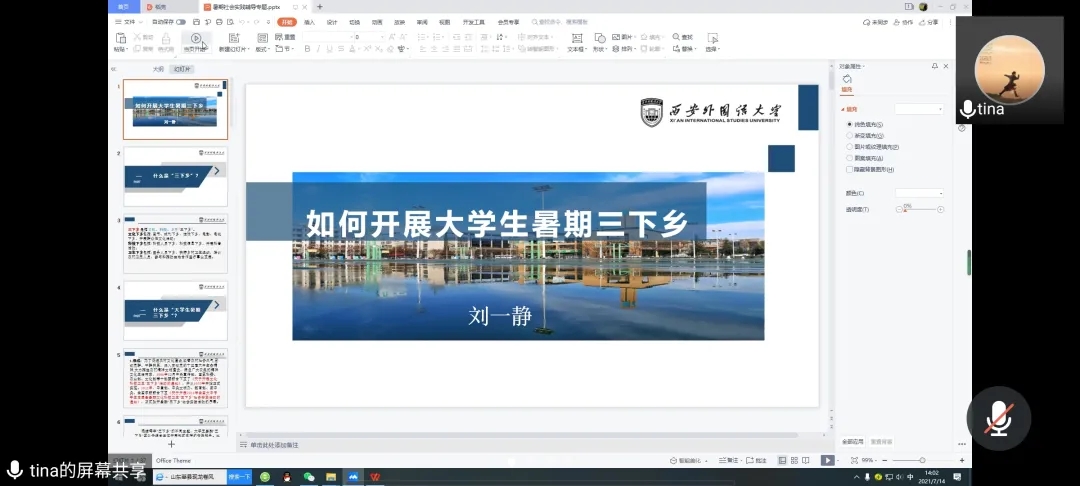Toggle the auto-save switch
Screen dimensions: 1080x486
pos(180,21)
